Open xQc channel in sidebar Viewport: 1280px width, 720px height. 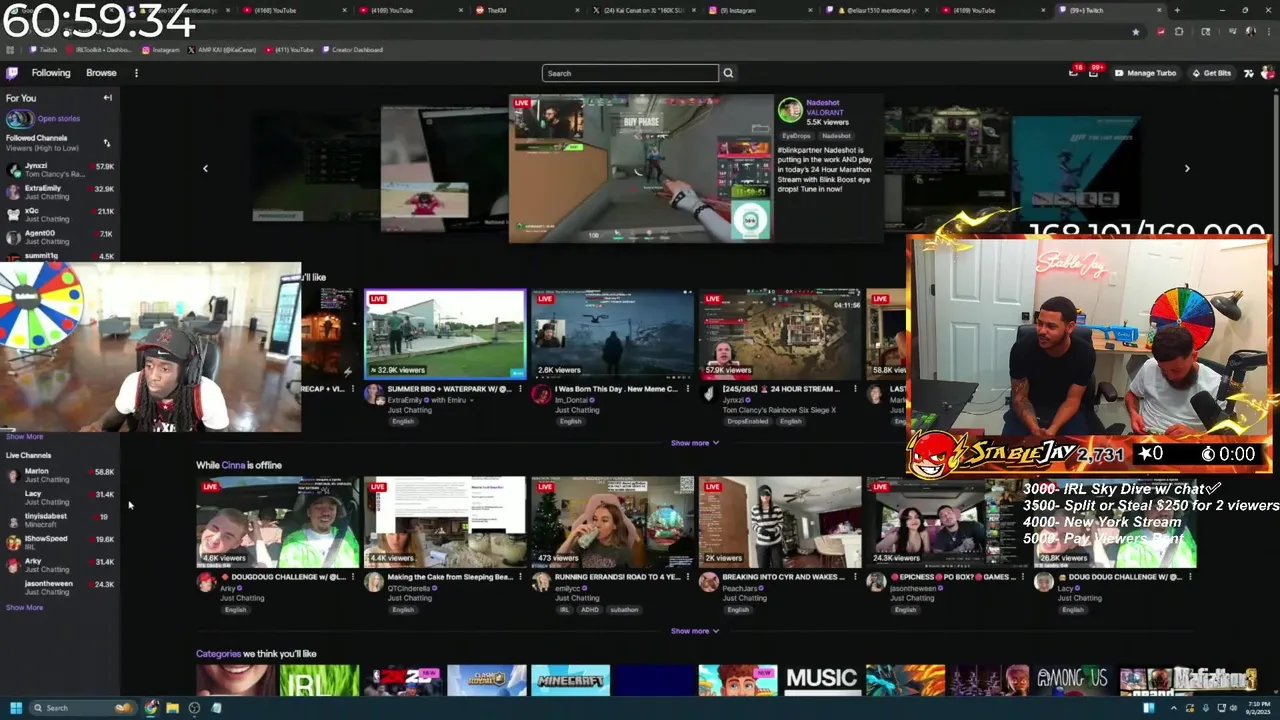tap(60, 215)
